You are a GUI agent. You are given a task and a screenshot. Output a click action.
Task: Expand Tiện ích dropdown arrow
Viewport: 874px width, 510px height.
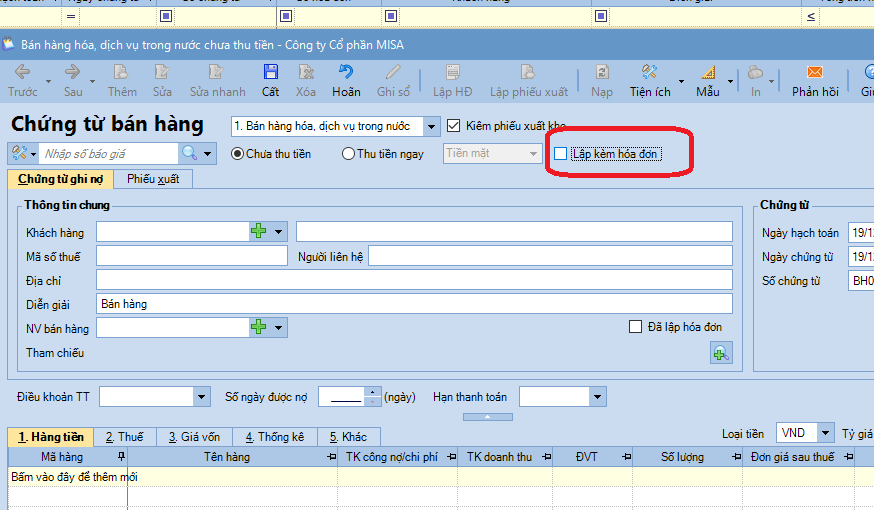point(681,81)
